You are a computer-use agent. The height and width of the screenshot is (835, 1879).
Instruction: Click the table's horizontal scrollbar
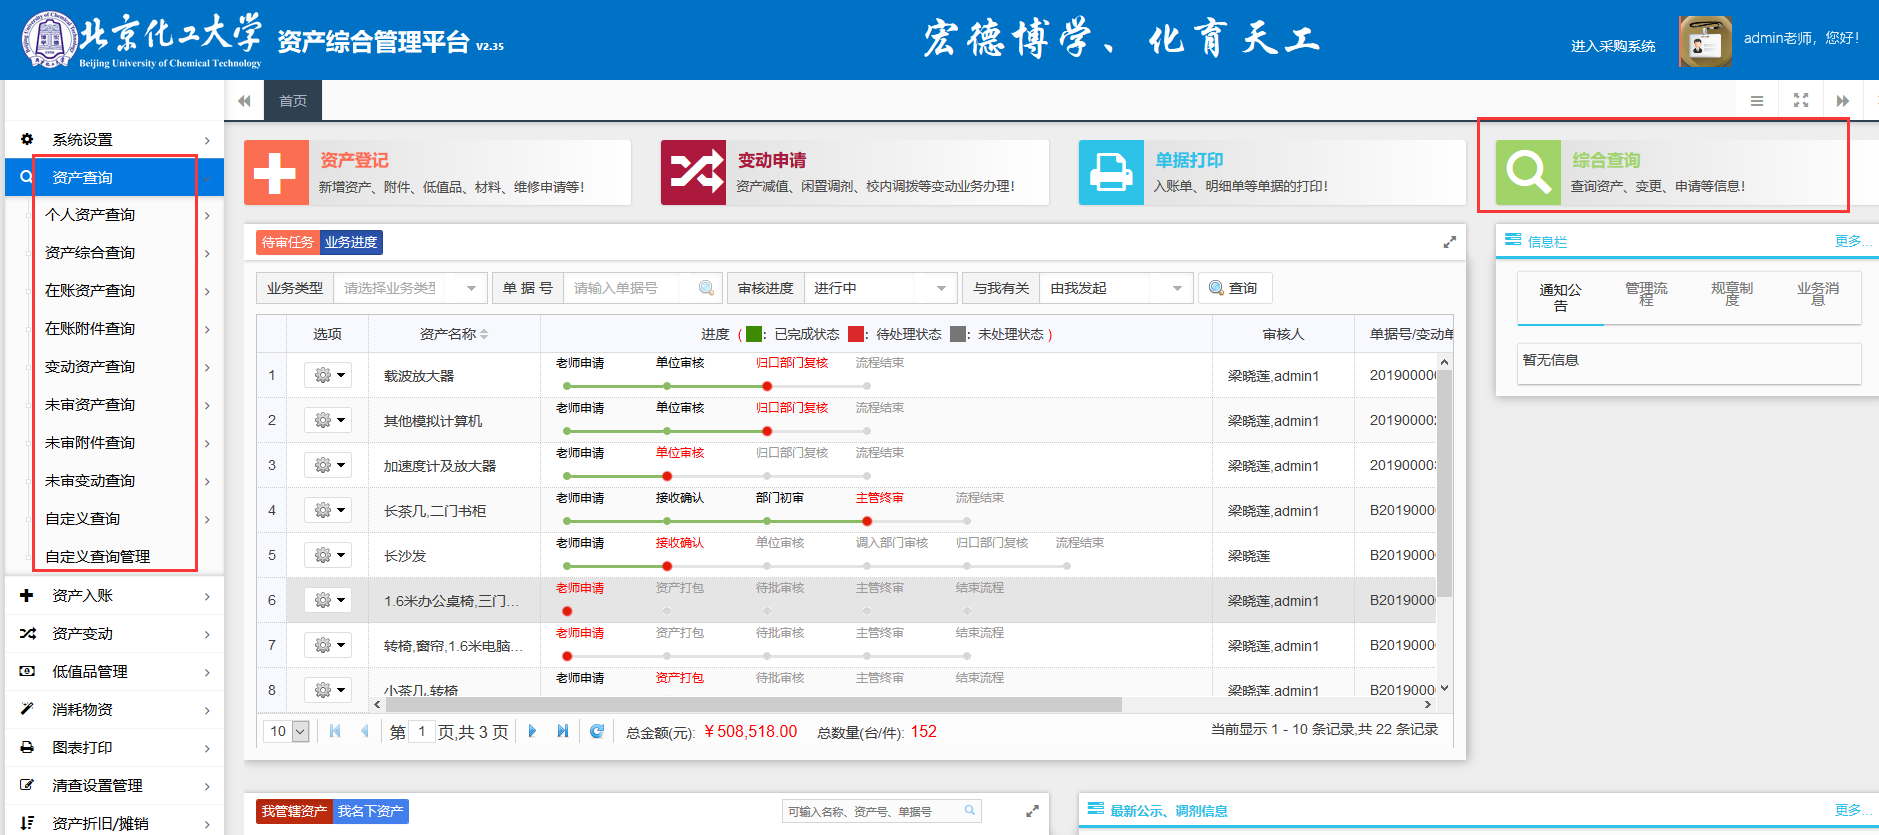pyautogui.click(x=750, y=705)
